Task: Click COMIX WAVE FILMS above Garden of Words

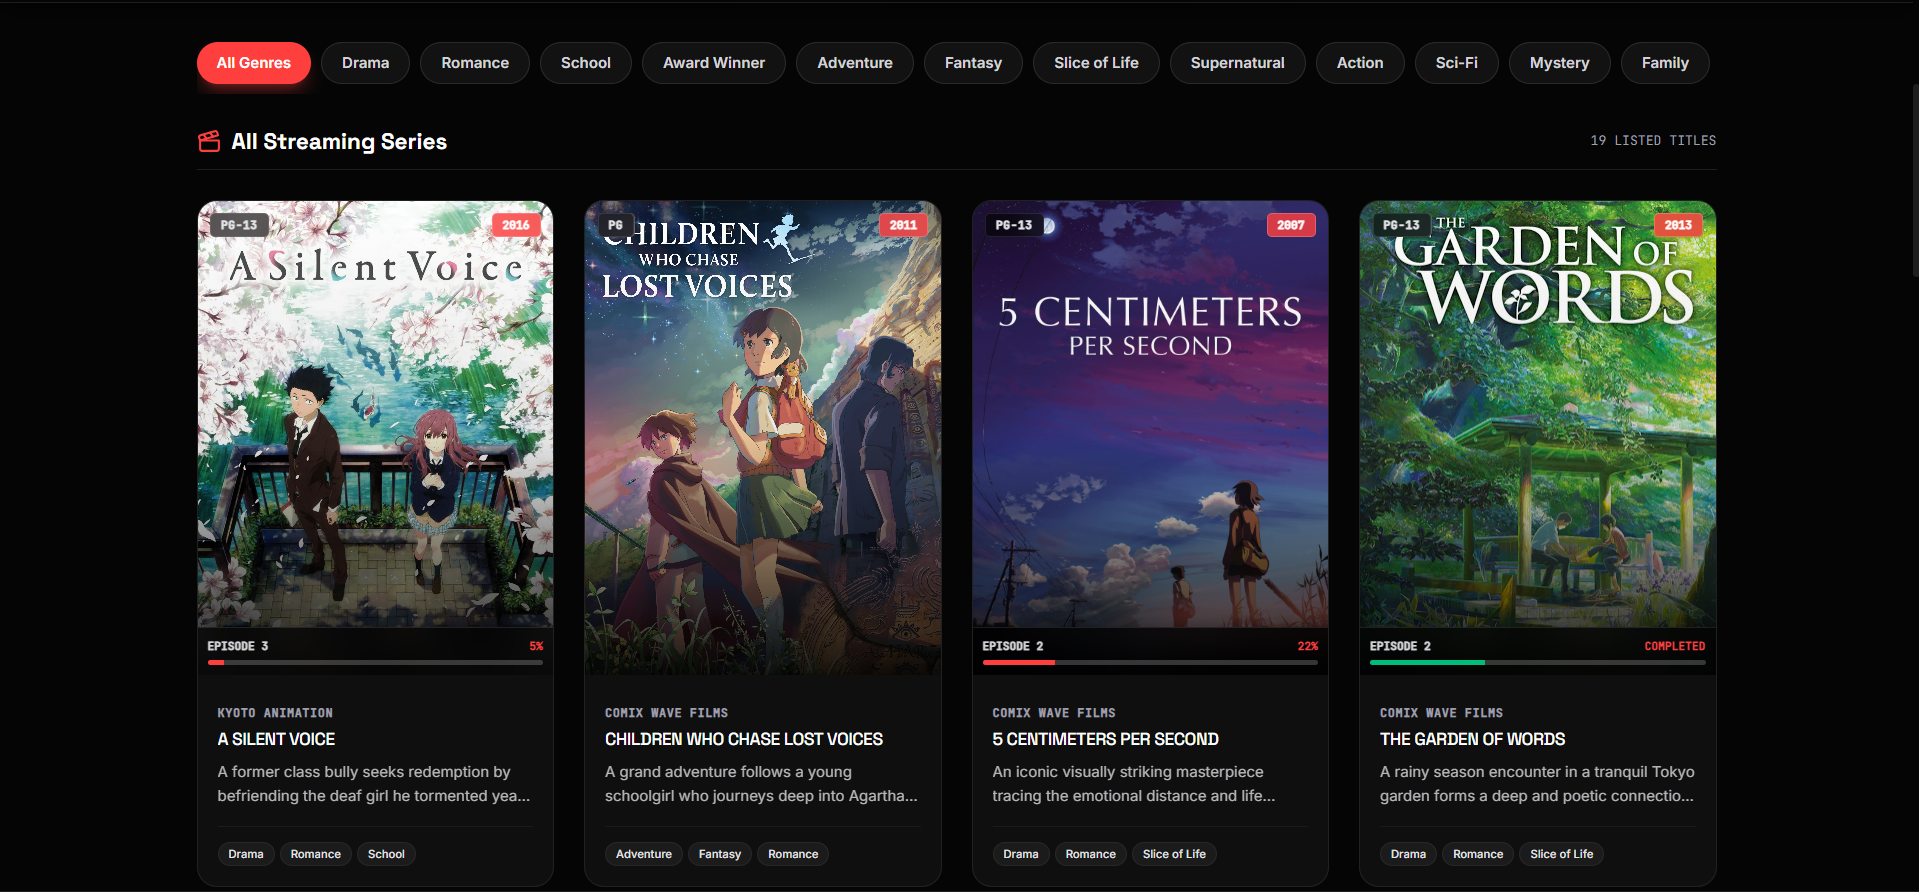Action: click(x=1441, y=713)
